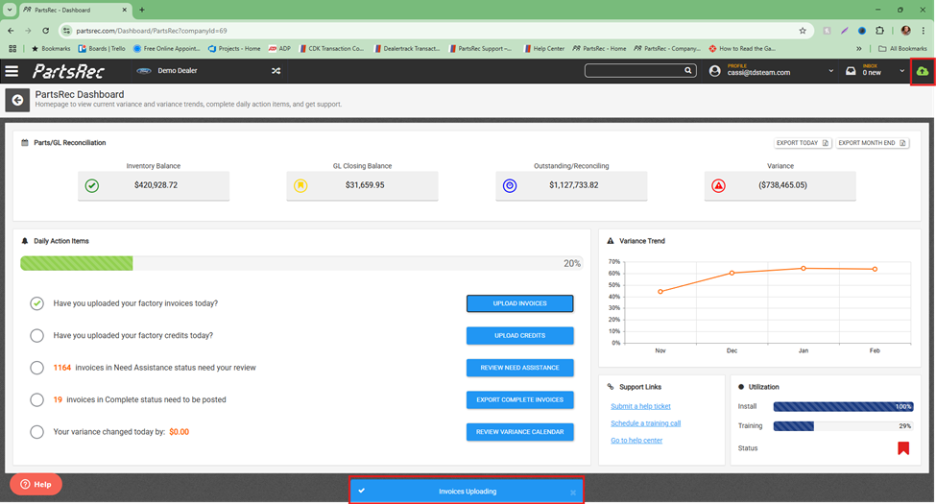Click the blue Outstanding/Reconciling target icon
Image resolution: width=936 pixels, height=504 pixels.
pyautogui.click(x=509, y=186)
